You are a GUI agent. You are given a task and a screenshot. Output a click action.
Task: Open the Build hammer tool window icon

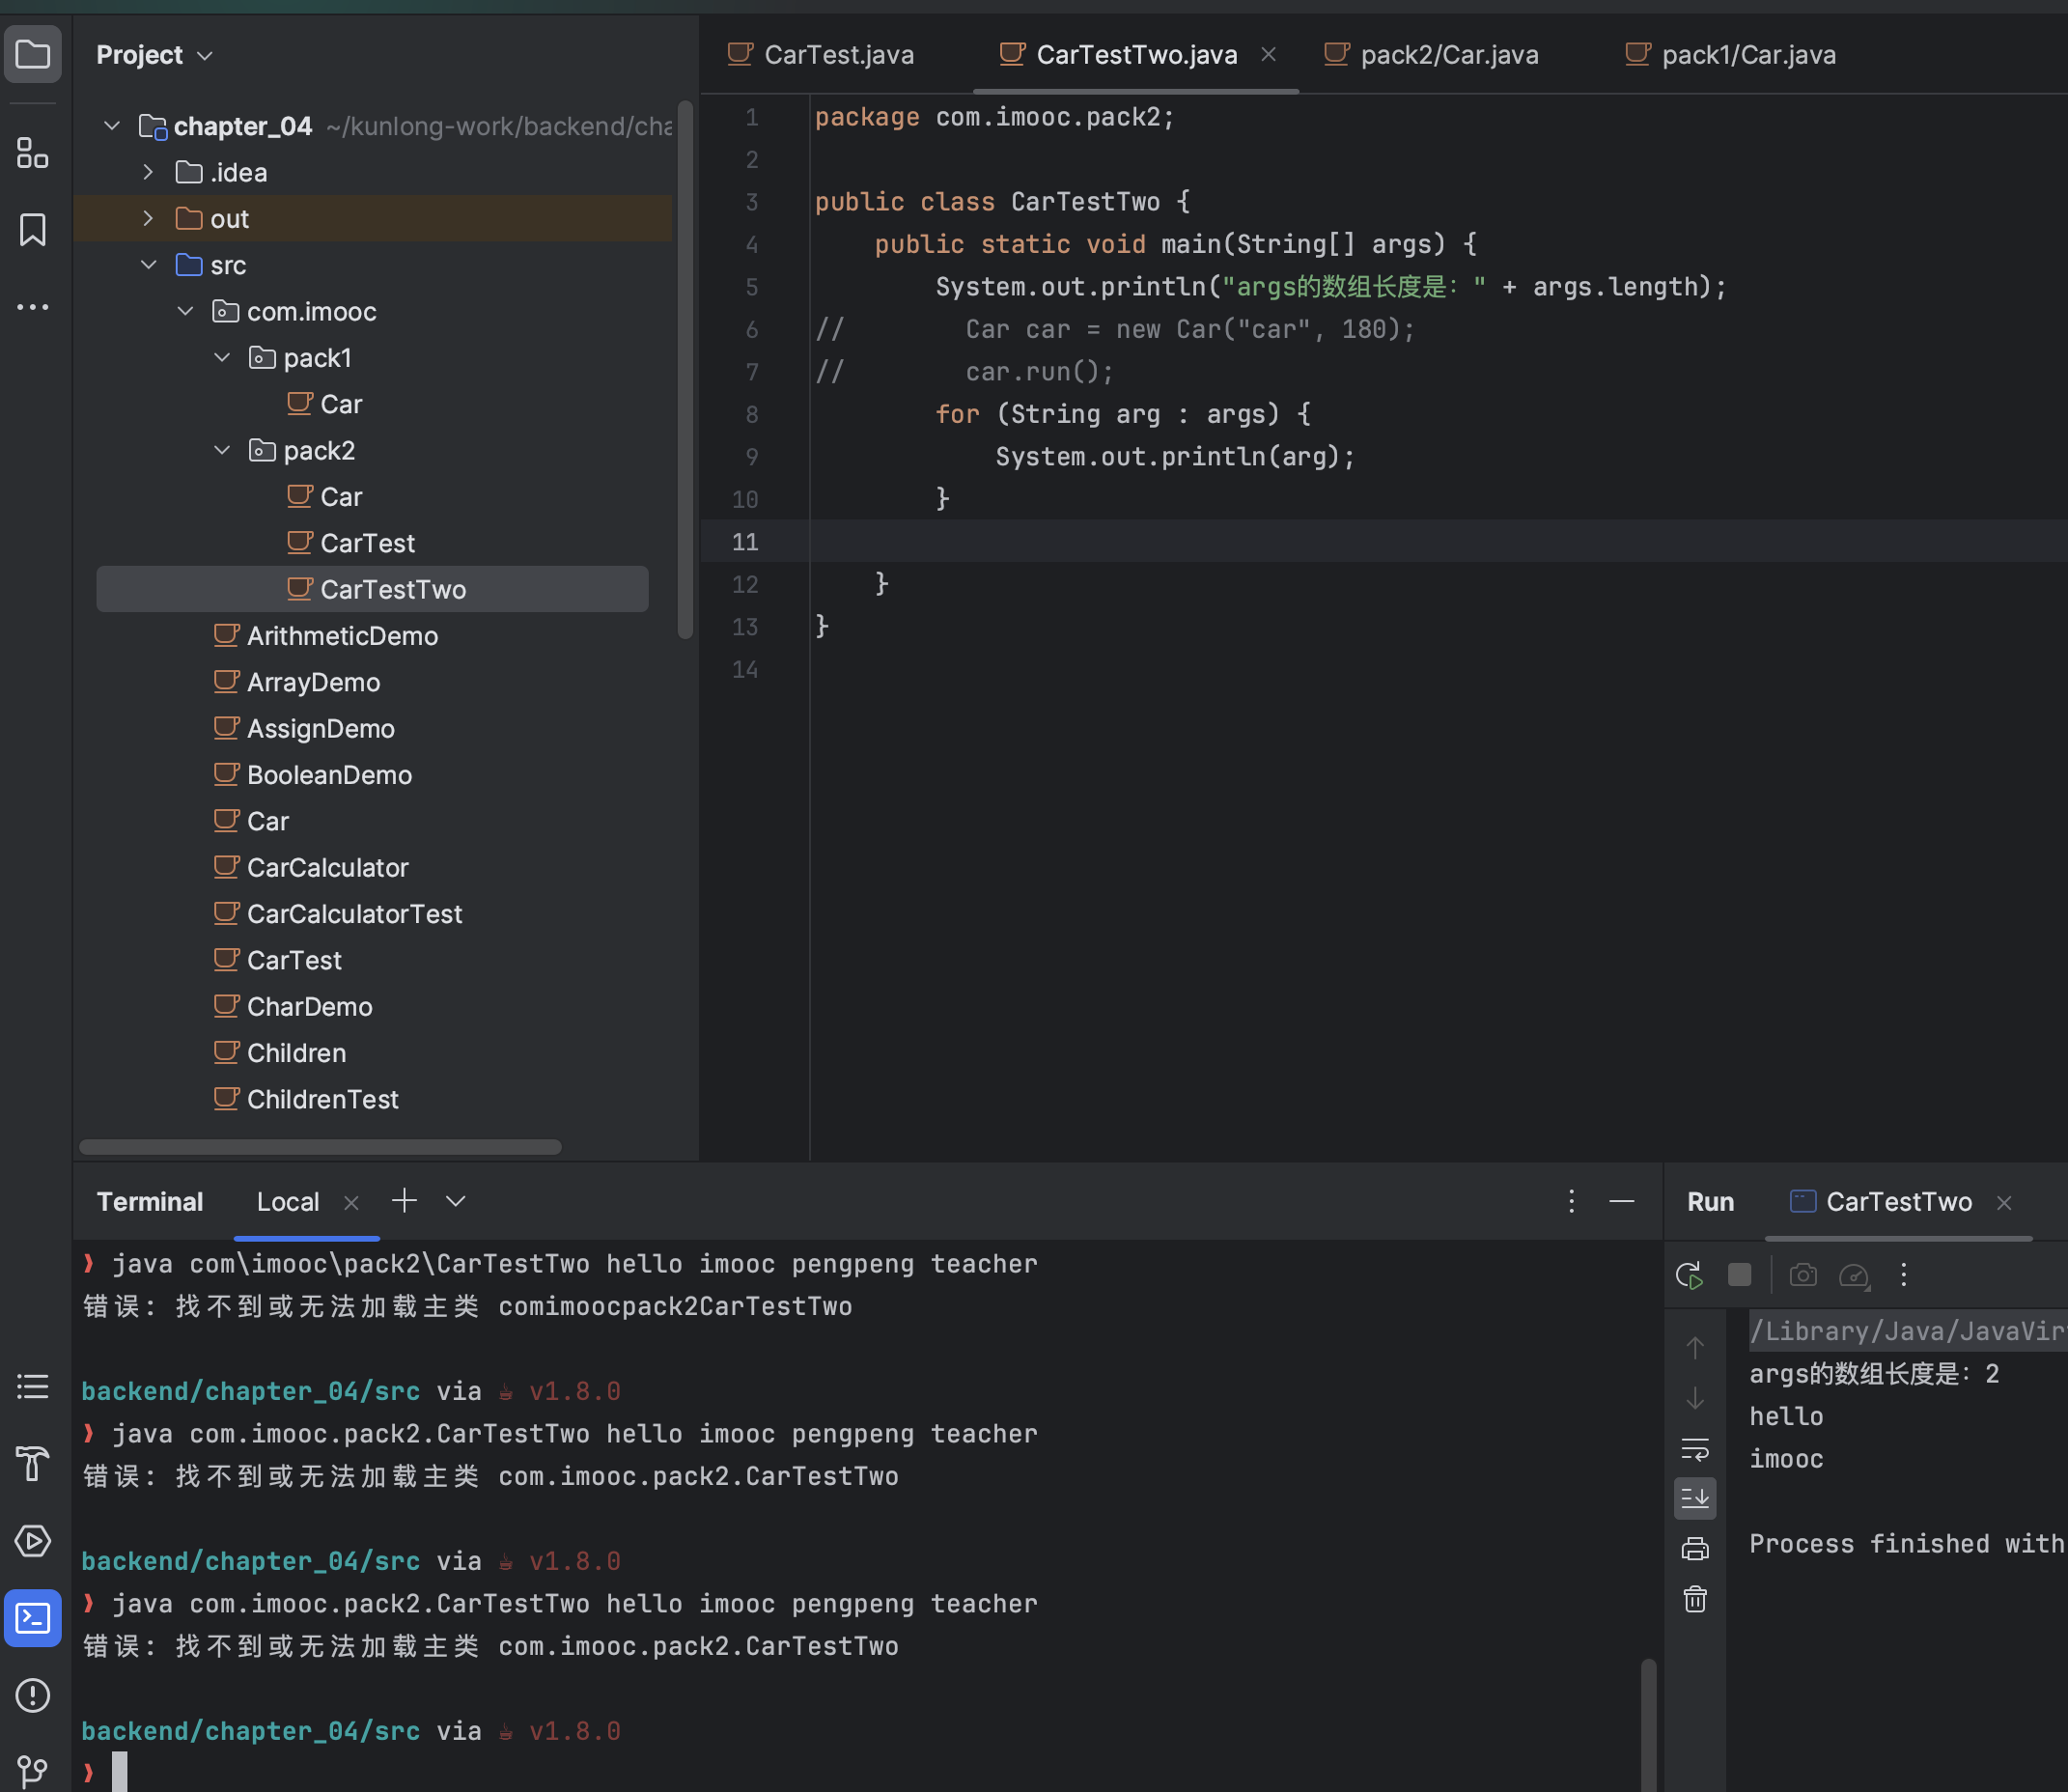(33, 1463)
